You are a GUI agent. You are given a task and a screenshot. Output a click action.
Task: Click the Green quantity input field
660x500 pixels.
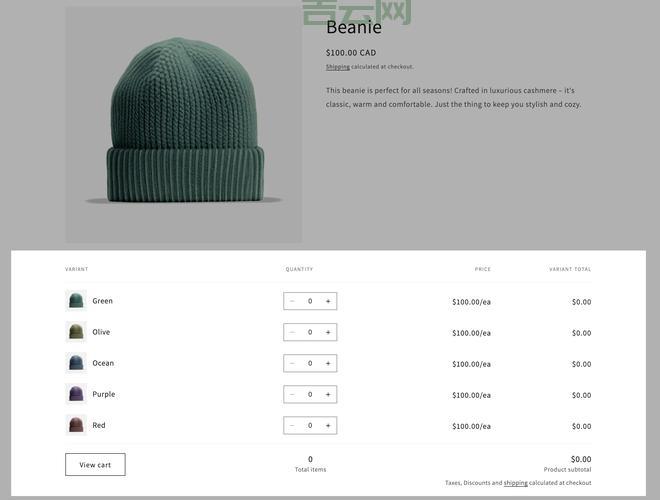pos(310,301)
